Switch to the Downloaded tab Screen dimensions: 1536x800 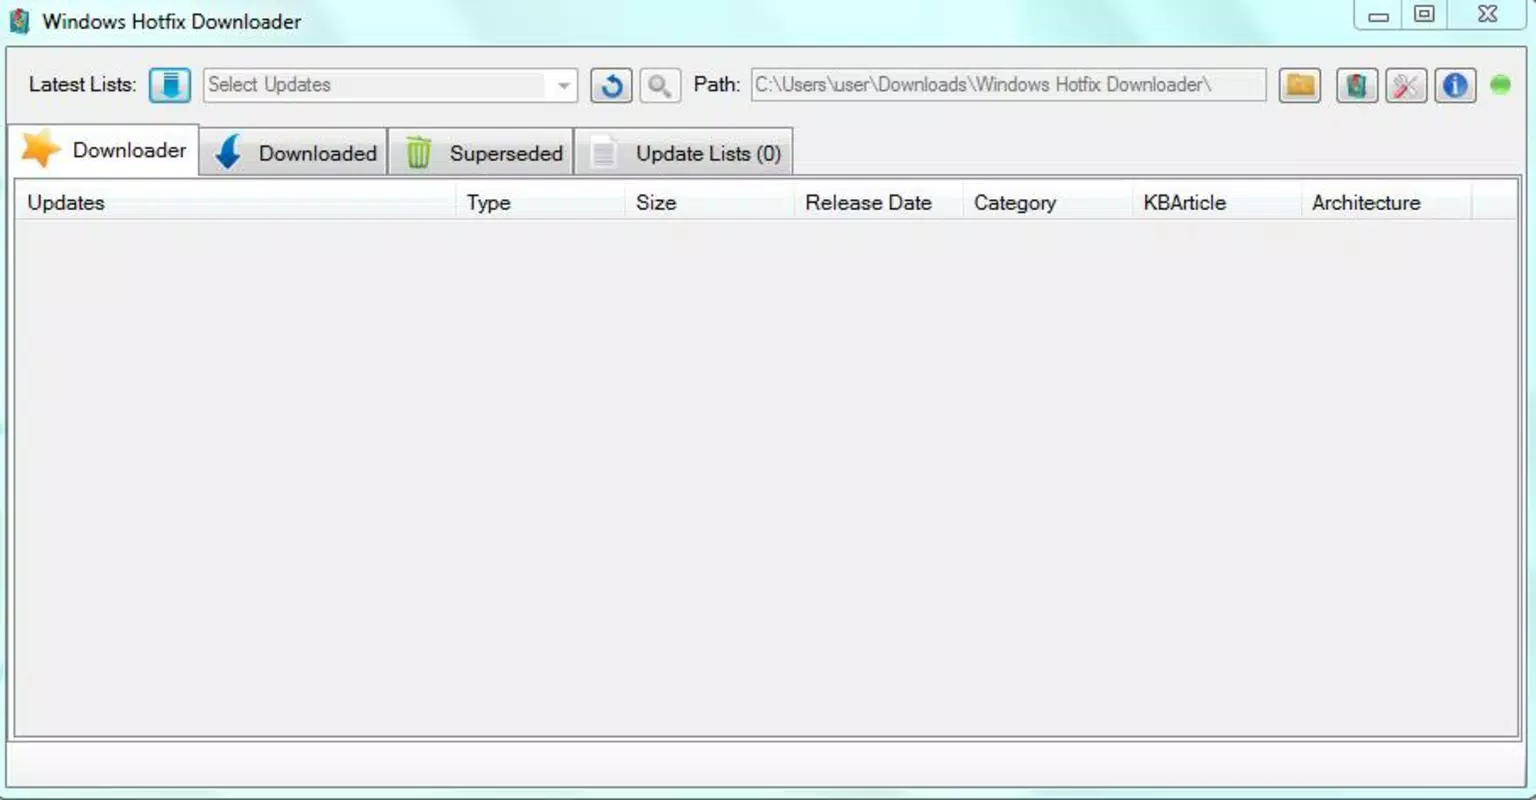(294, 153)
